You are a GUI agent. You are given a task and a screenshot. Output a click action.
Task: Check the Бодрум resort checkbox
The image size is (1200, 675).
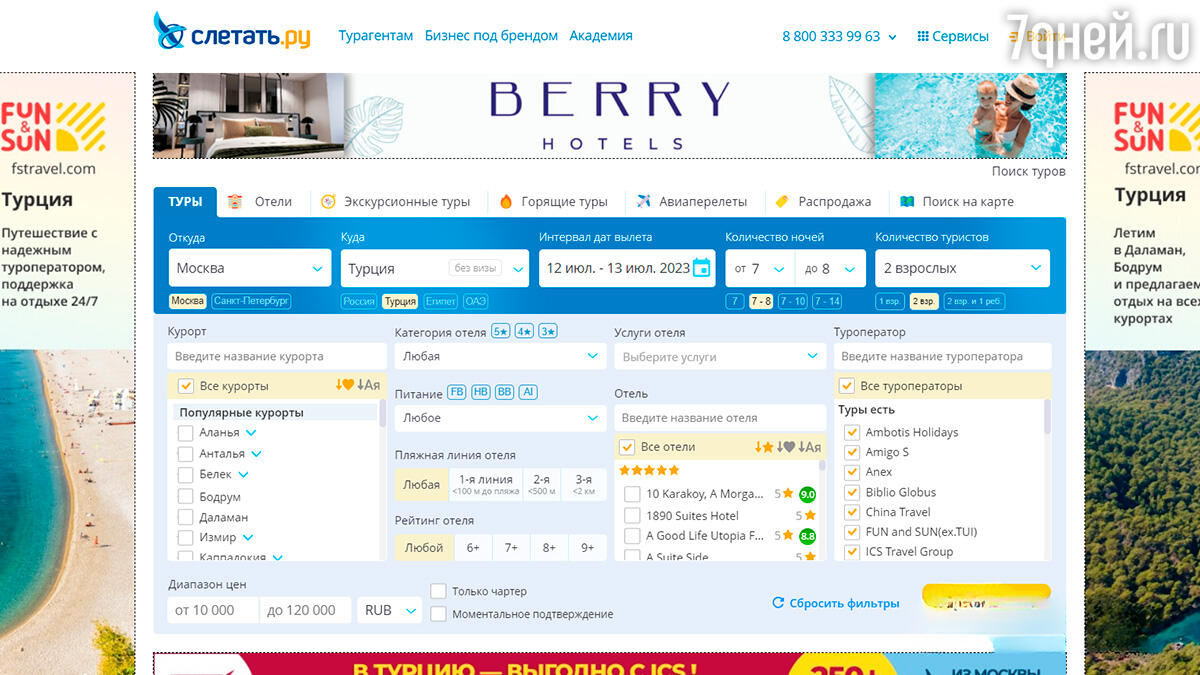[185, 496]
